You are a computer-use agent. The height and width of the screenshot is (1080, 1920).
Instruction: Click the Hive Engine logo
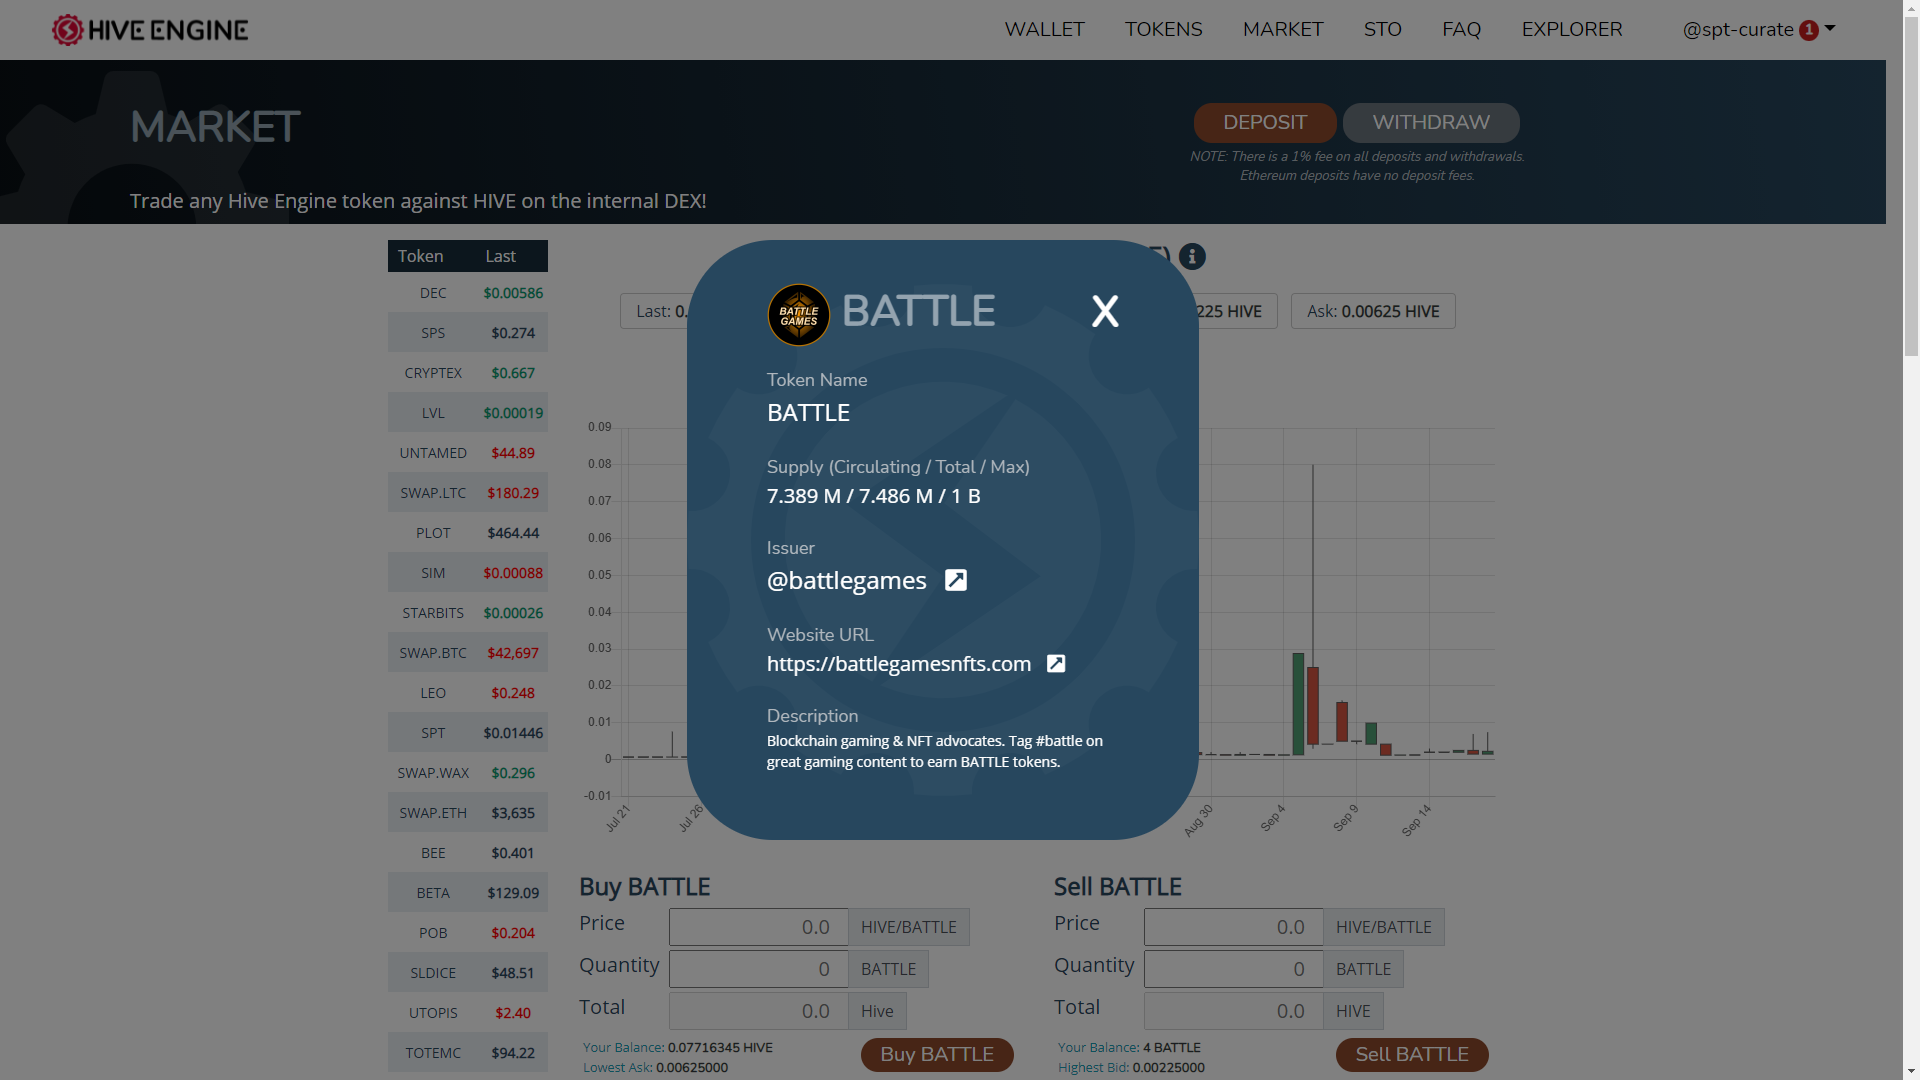[150, 30]
